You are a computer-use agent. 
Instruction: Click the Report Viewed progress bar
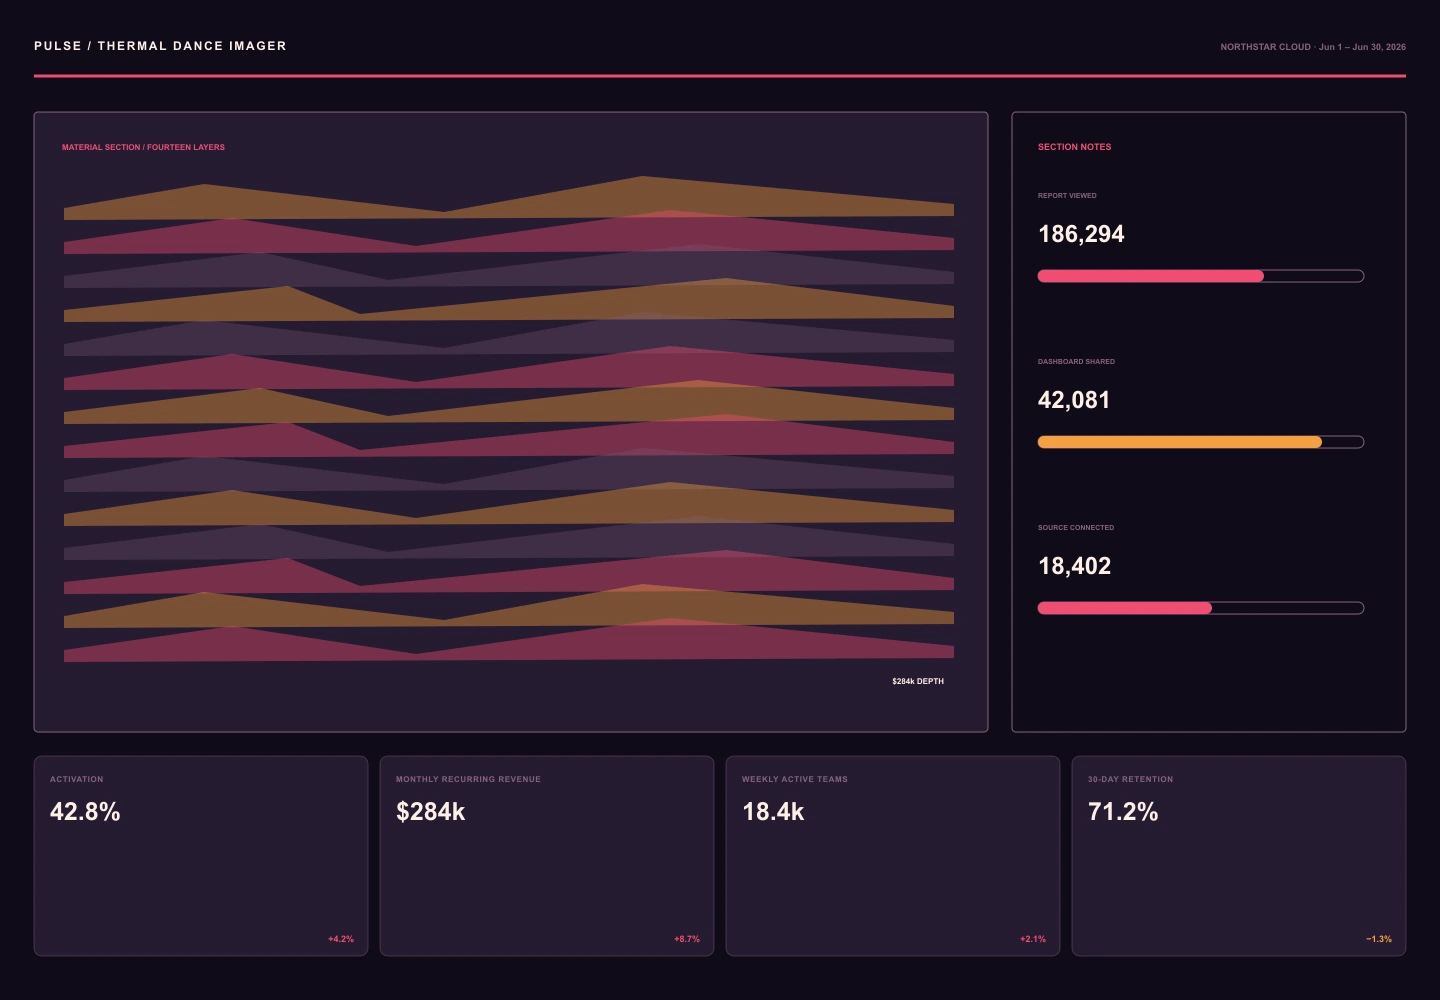1201,276
